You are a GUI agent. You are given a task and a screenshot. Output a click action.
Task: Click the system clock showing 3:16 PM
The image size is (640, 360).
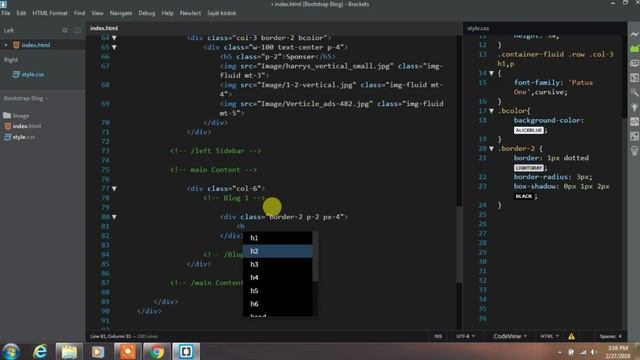tap(618, 352)
